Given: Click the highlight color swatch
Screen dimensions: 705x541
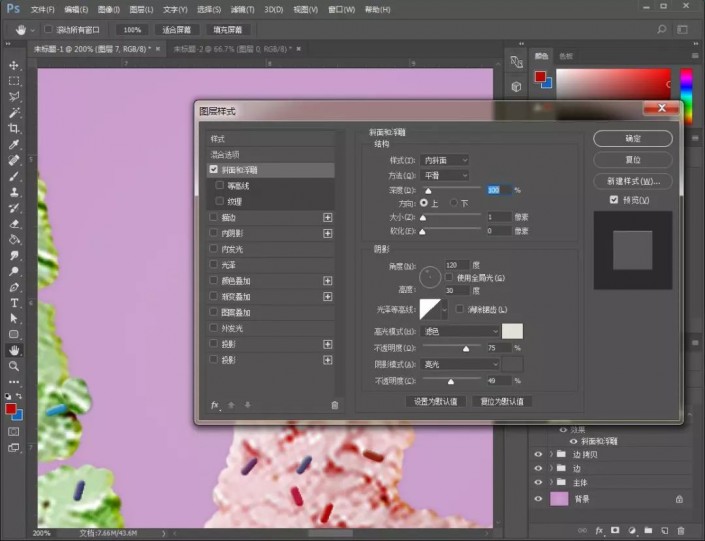Looking at the screenshot, I should [x=512, y=331].
